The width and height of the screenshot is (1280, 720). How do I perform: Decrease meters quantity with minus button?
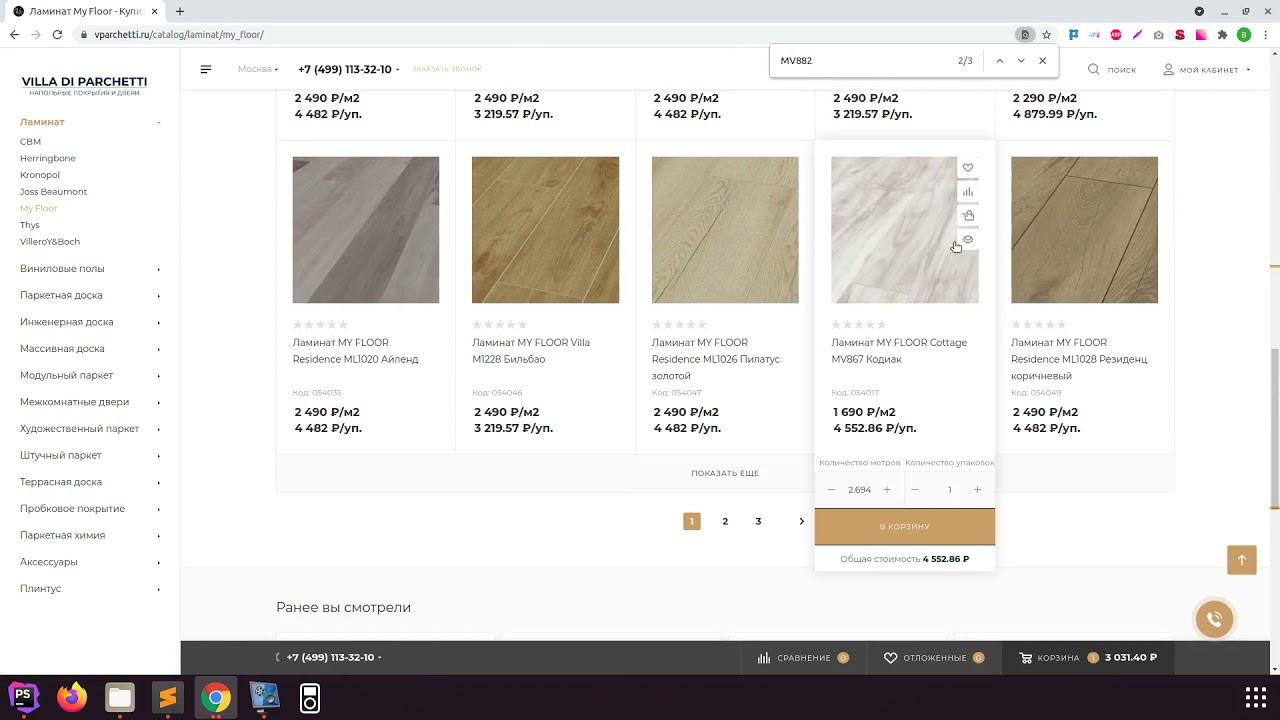pyautogui.click(x=831, y=490)
